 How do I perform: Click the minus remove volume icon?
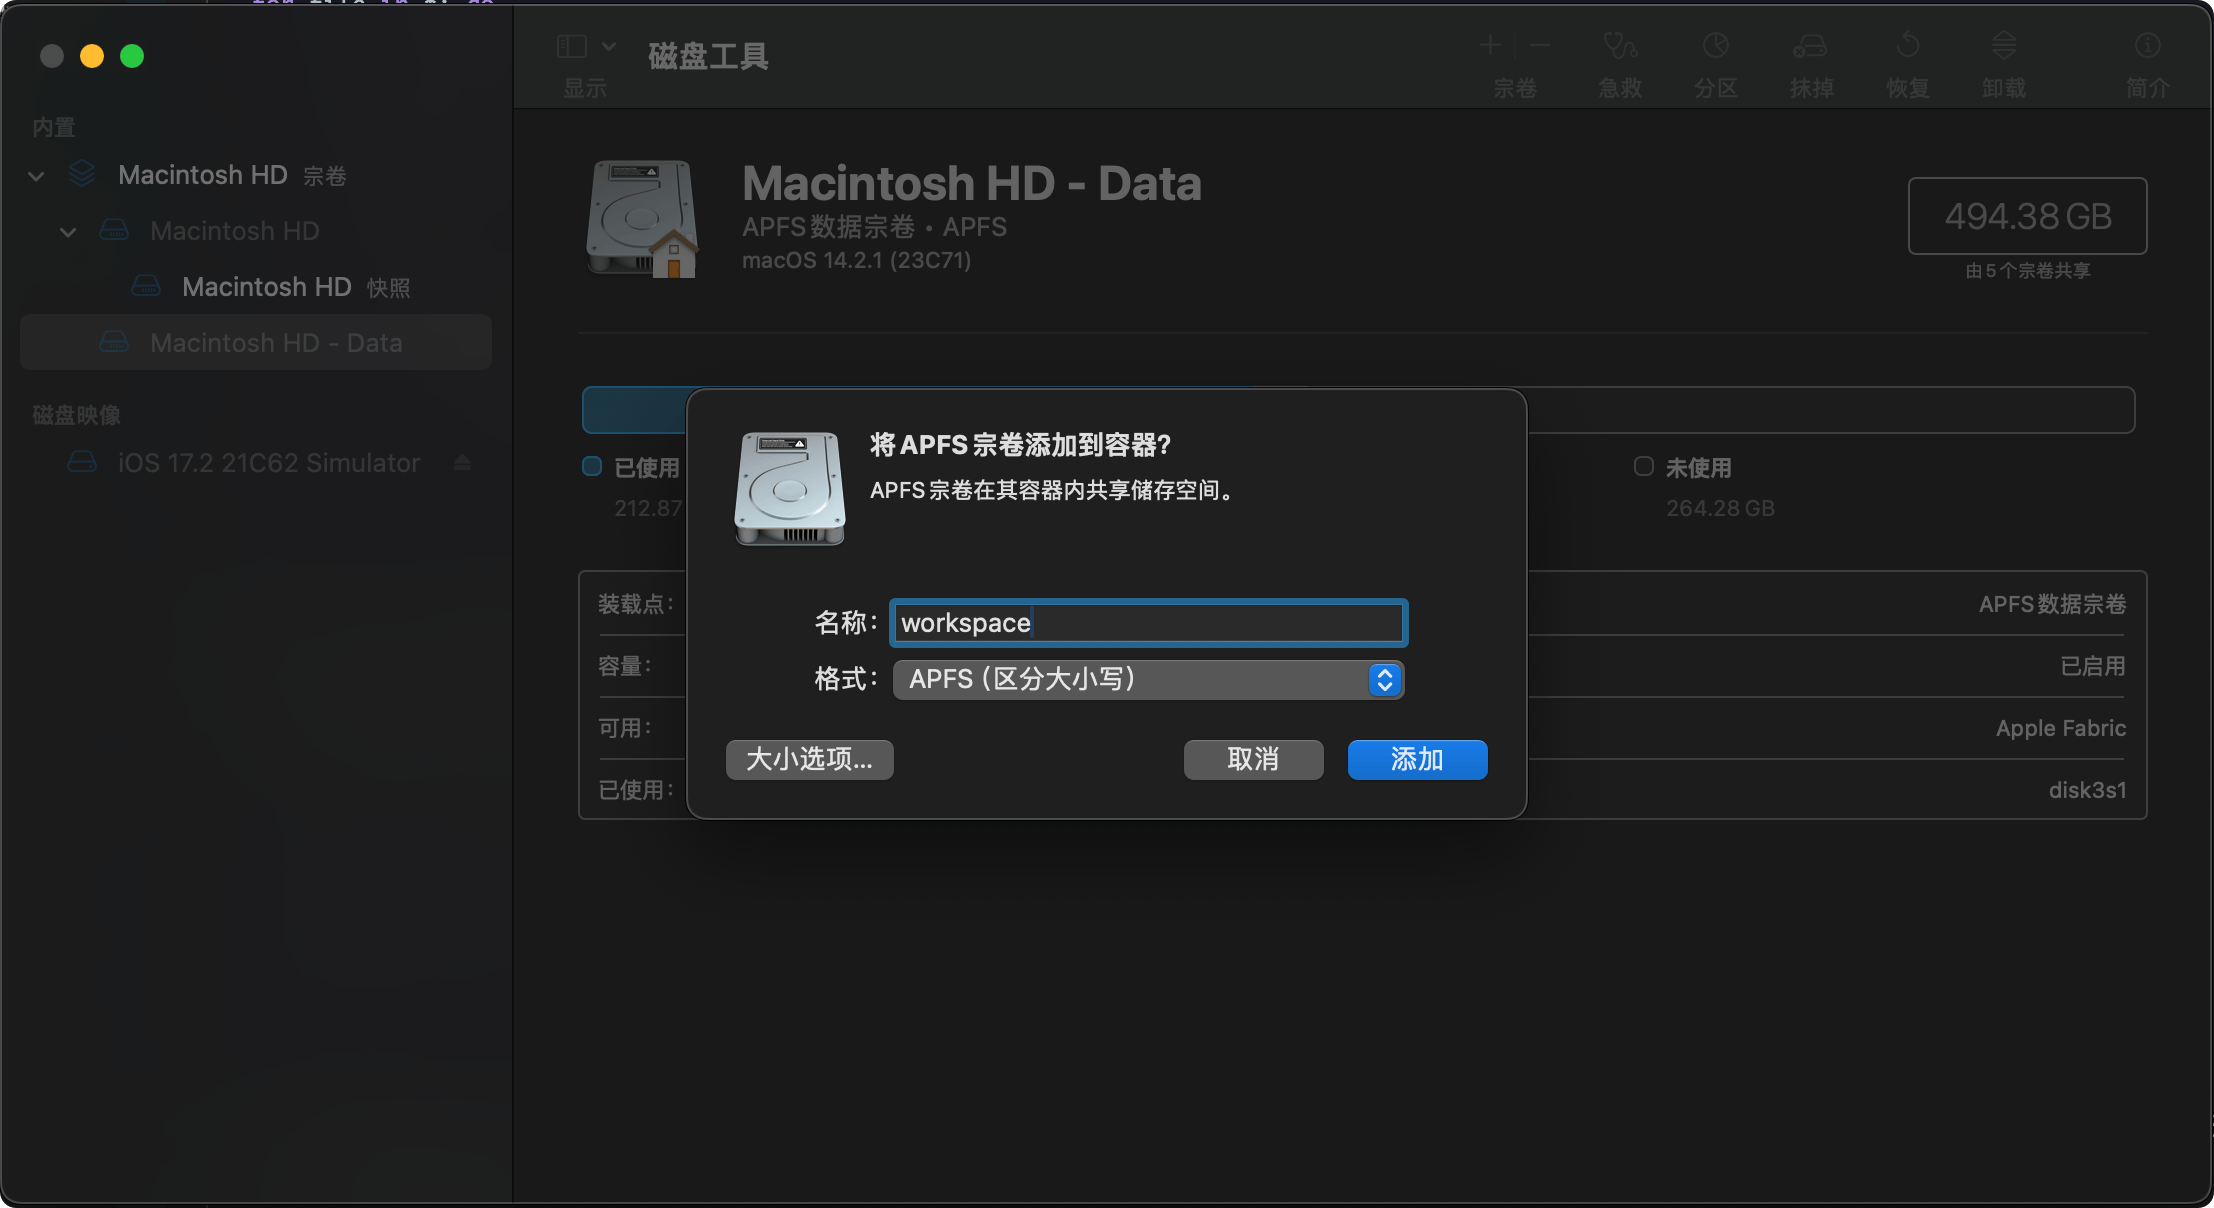click(1540, 45)
